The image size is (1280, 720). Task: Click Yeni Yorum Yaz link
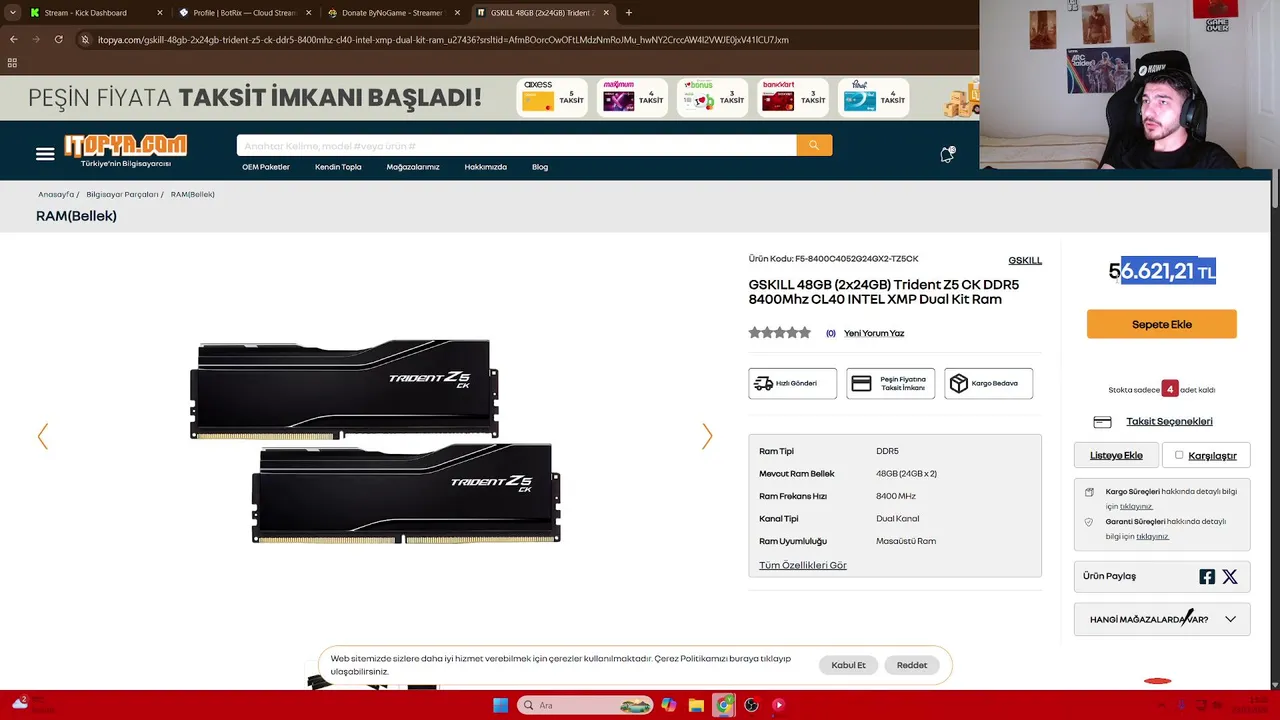(874, 333)
